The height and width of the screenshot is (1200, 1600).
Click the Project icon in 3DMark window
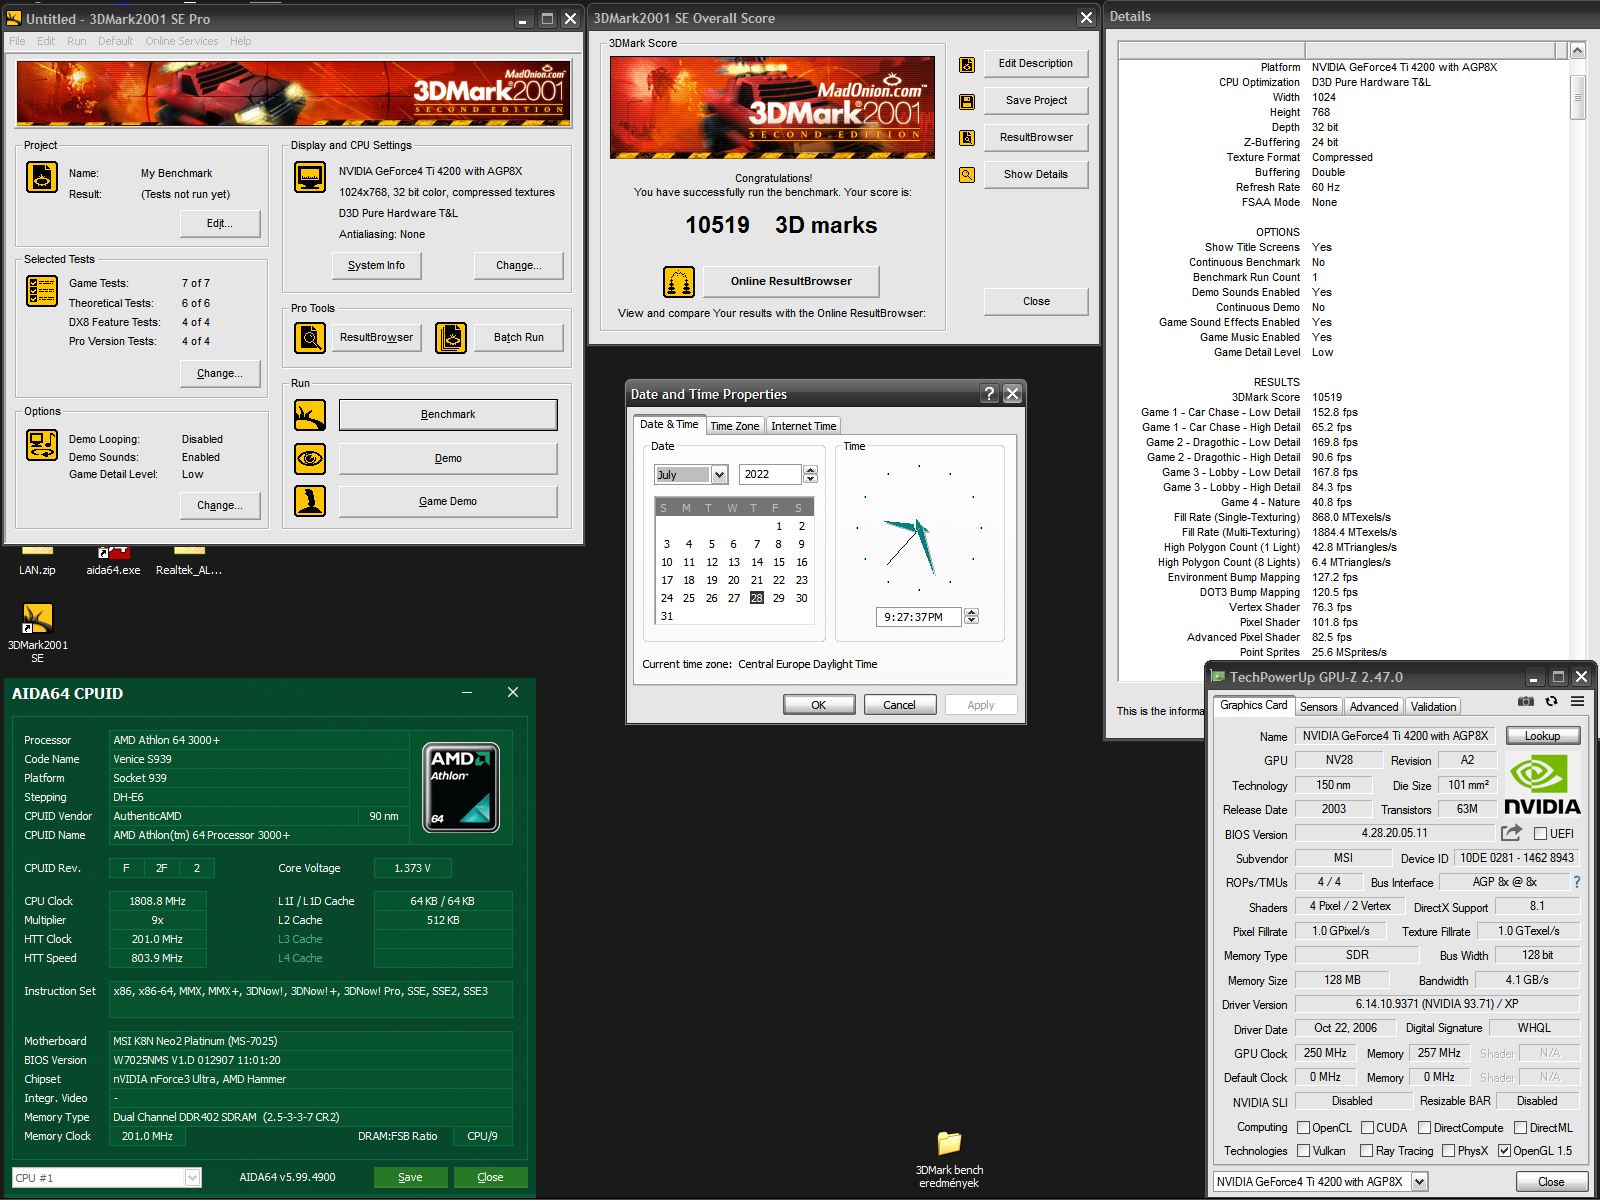[x=42, y=177]
